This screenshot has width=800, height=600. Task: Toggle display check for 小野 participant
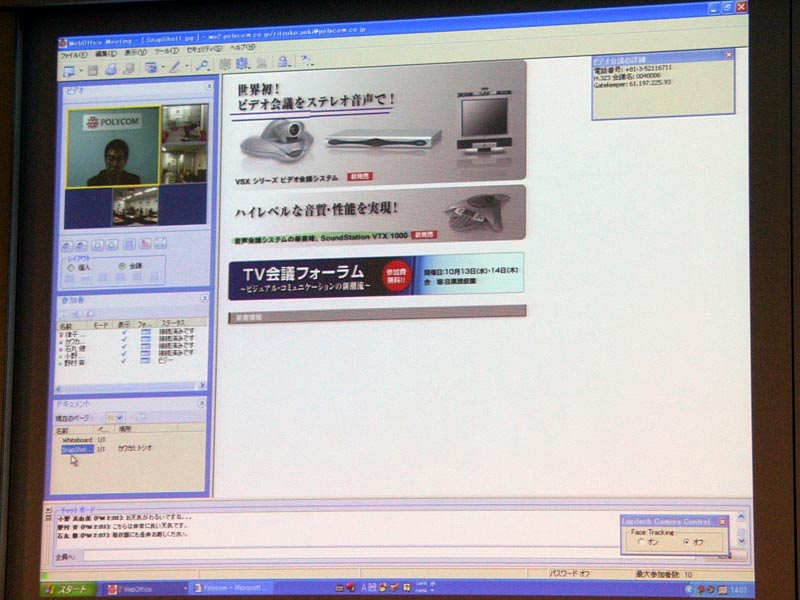(x=124, y=354)
